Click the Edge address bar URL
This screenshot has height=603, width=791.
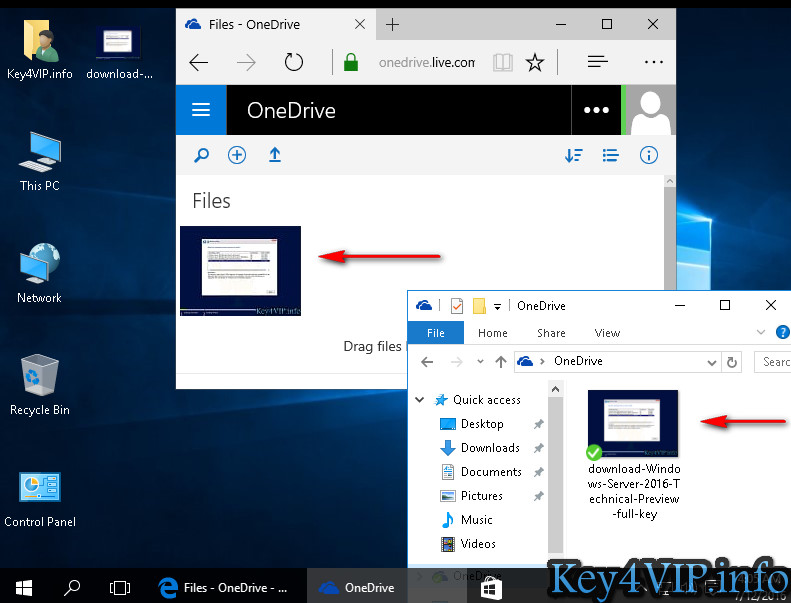[x=426, y=63]
